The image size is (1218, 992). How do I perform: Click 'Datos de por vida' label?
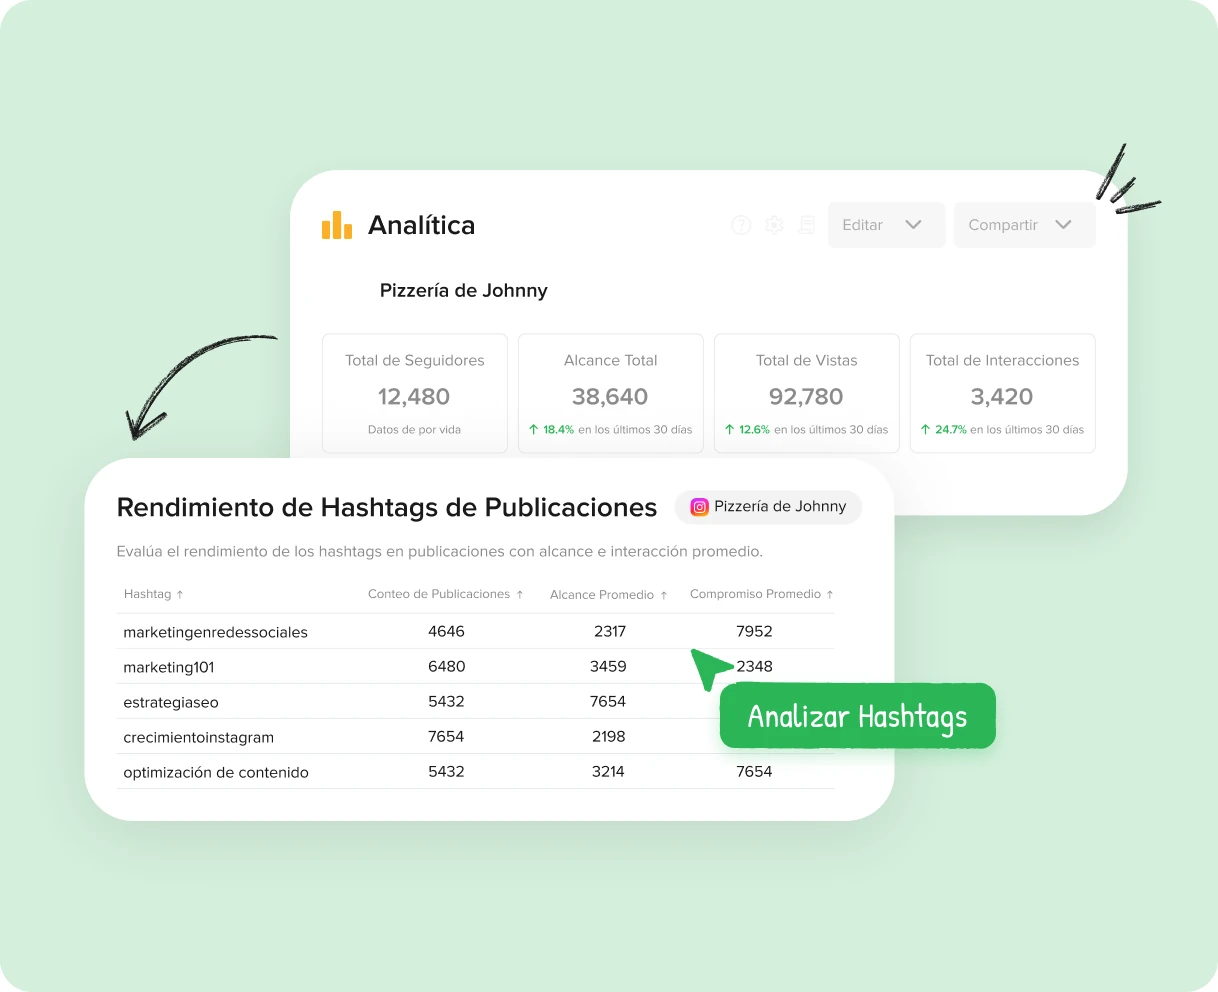tap(414, 430)
